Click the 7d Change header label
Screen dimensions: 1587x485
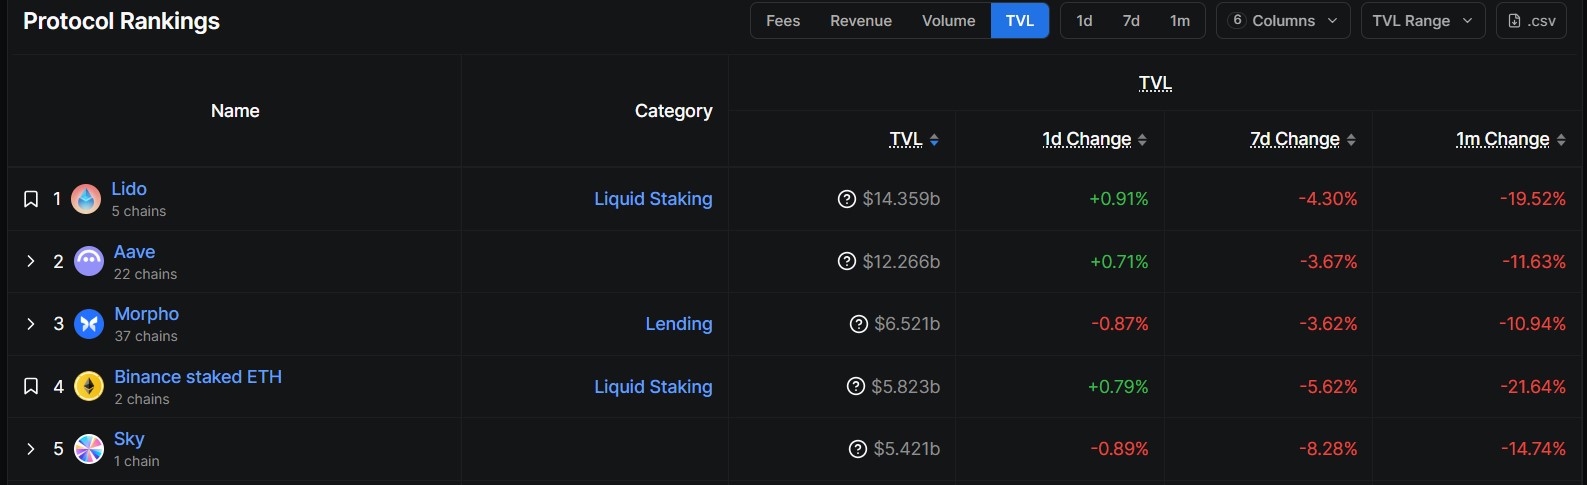(x=1295, y=139)
